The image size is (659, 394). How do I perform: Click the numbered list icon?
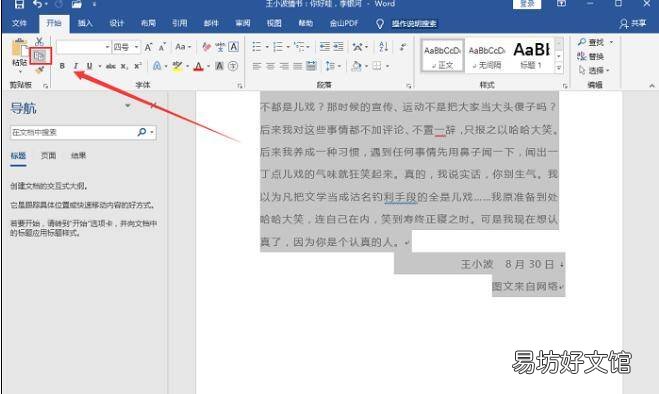point(278,47)
